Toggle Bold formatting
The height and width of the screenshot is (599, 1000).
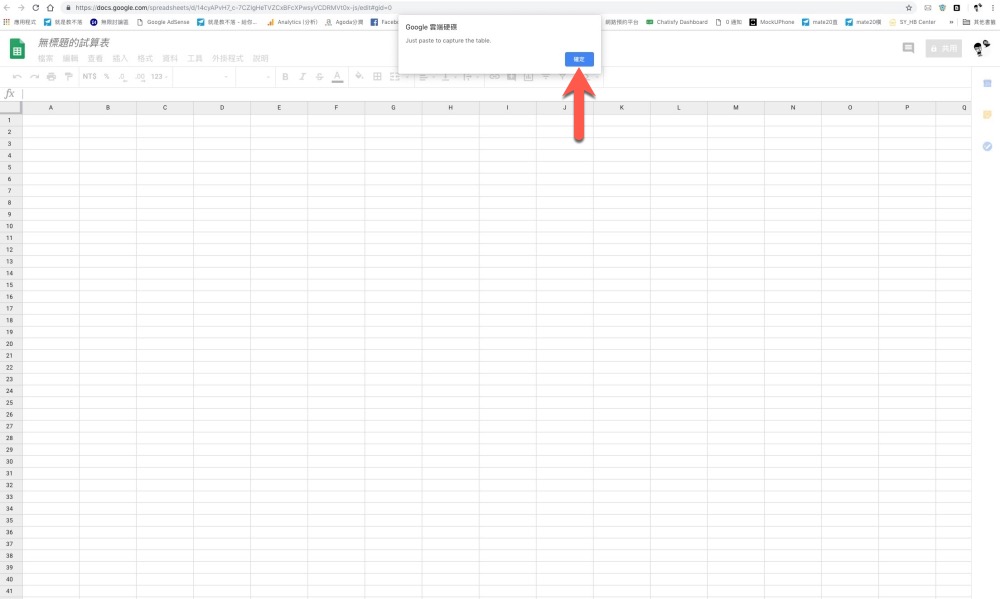point(285,77)
